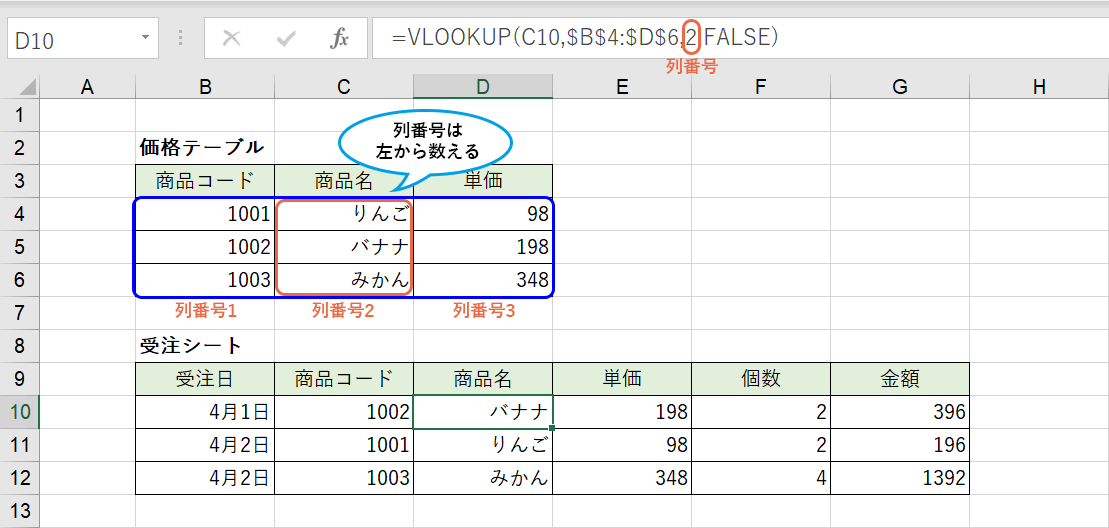Open Insert Function fx dialog
The image size is (1109, 528).
(340, 39)
